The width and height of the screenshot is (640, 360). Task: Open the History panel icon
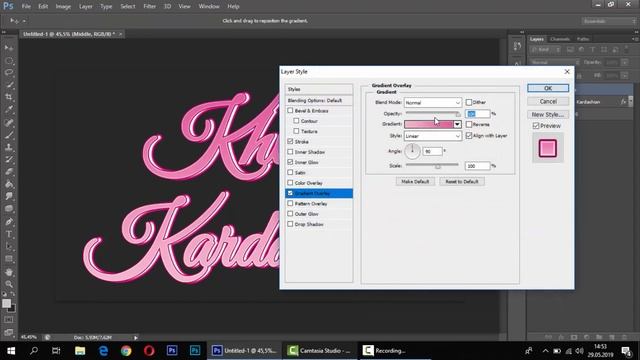coord(517,46)
